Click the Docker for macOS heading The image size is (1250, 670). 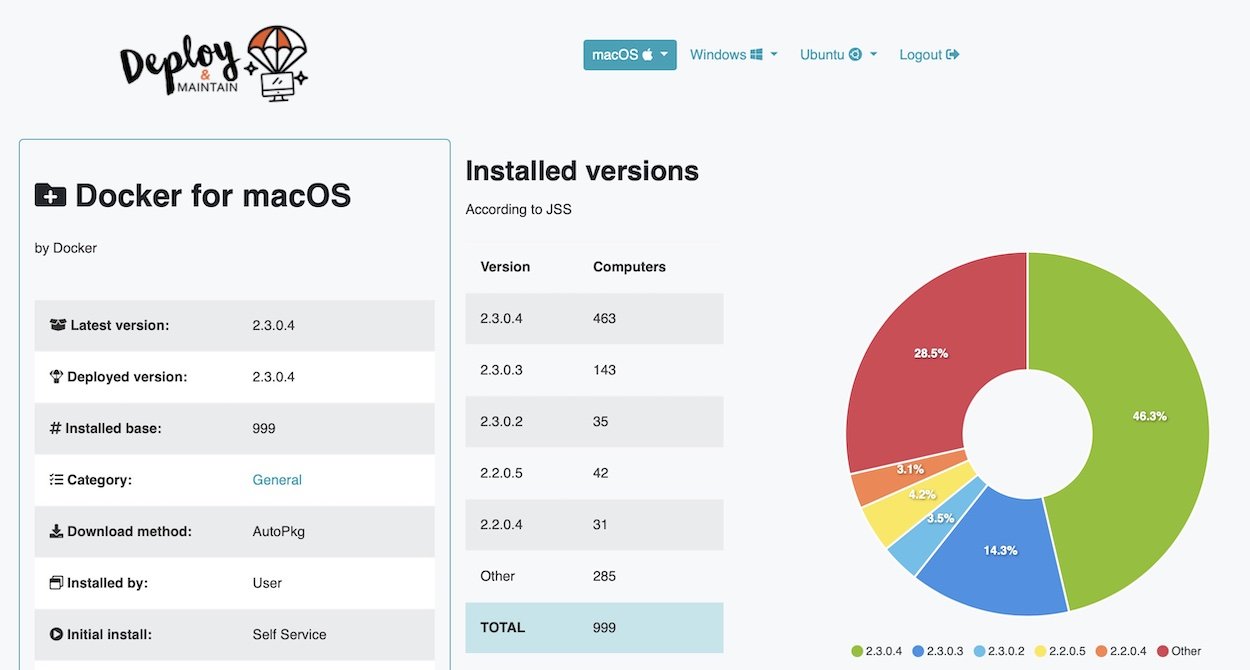[213, 195]
